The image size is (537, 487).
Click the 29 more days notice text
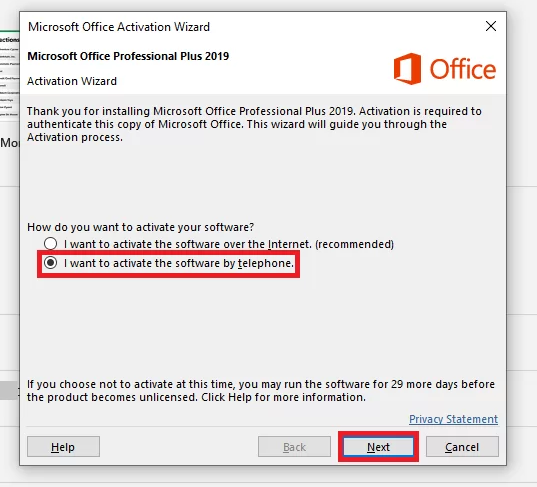coord(261,390)
